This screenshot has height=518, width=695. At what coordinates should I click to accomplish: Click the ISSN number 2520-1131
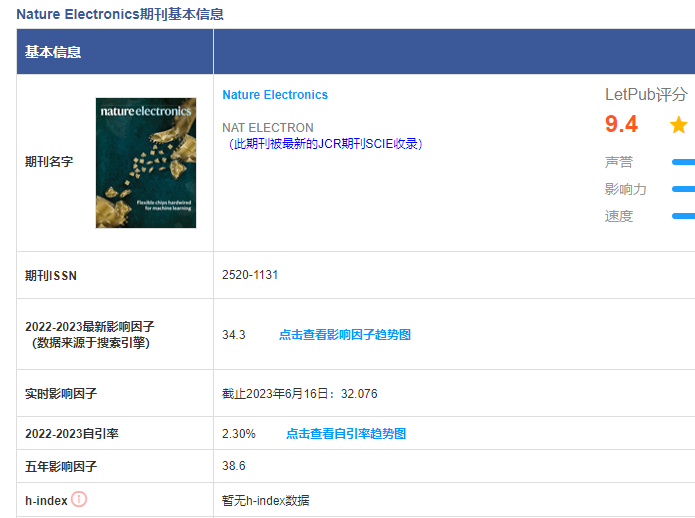tap(250, 275)
